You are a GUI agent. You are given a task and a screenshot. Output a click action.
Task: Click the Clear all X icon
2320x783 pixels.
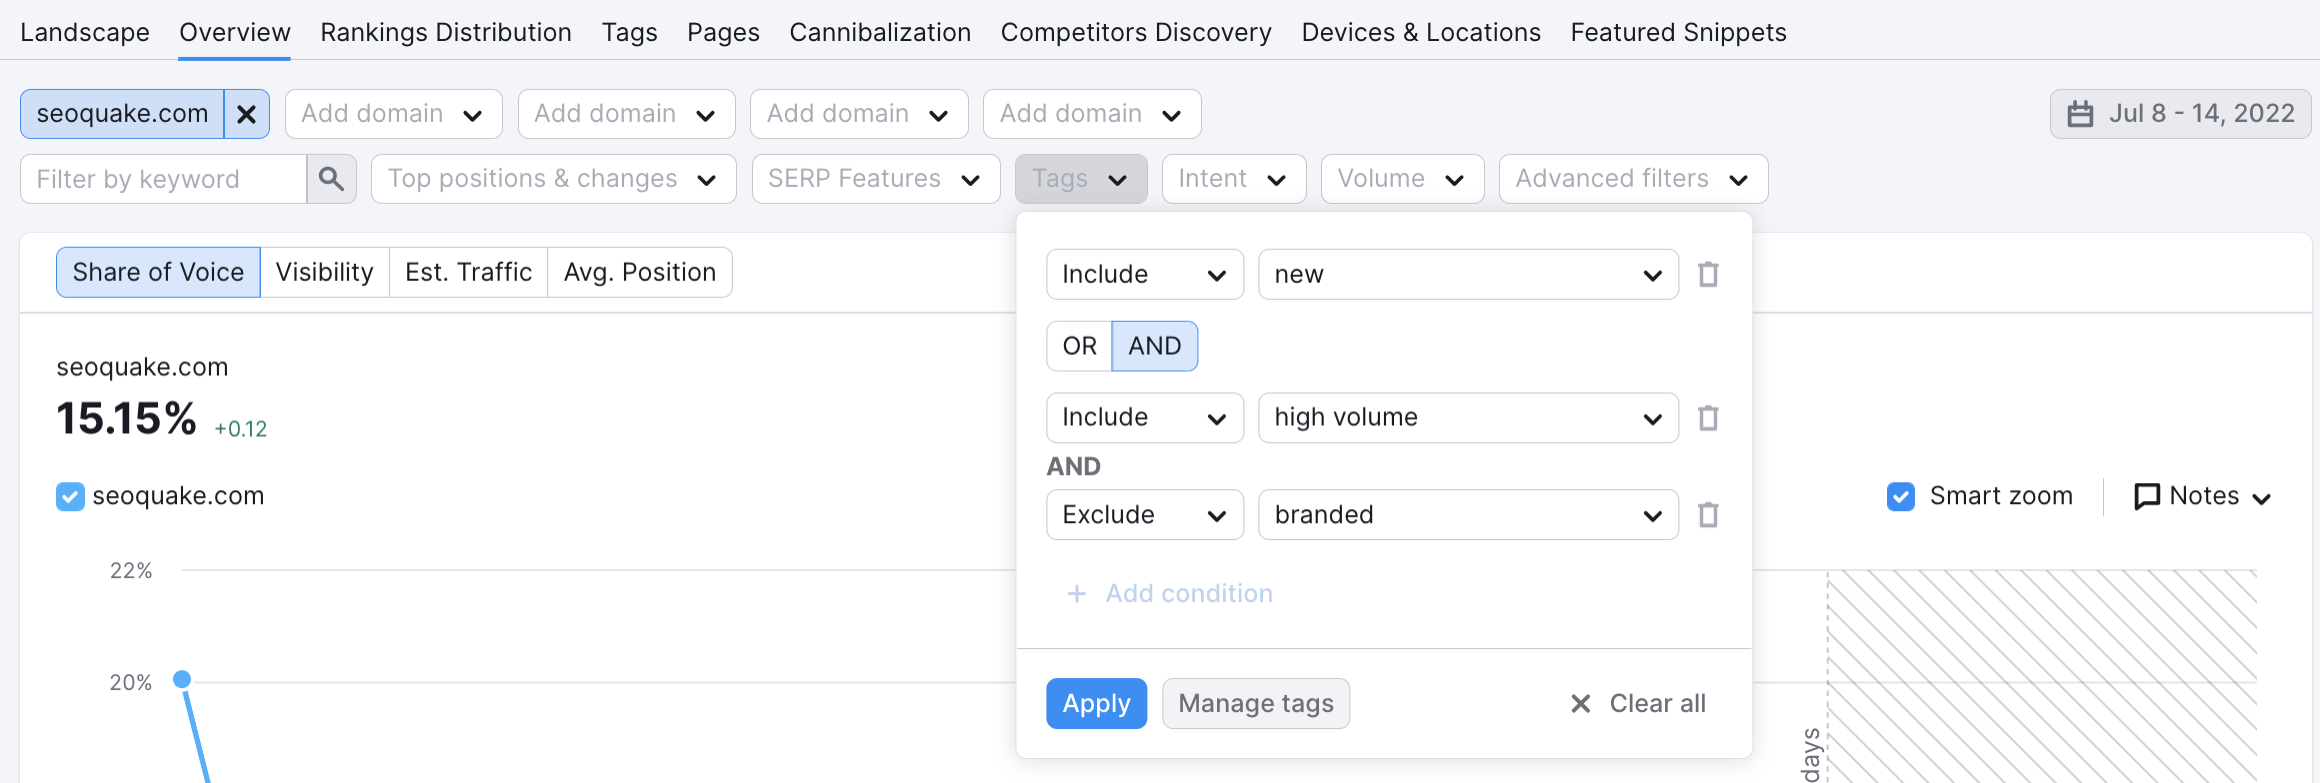click(1580, 704)
